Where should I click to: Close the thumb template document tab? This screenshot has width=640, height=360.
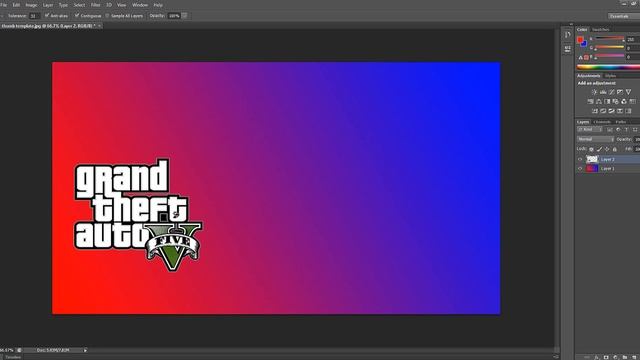coord(99,26)
